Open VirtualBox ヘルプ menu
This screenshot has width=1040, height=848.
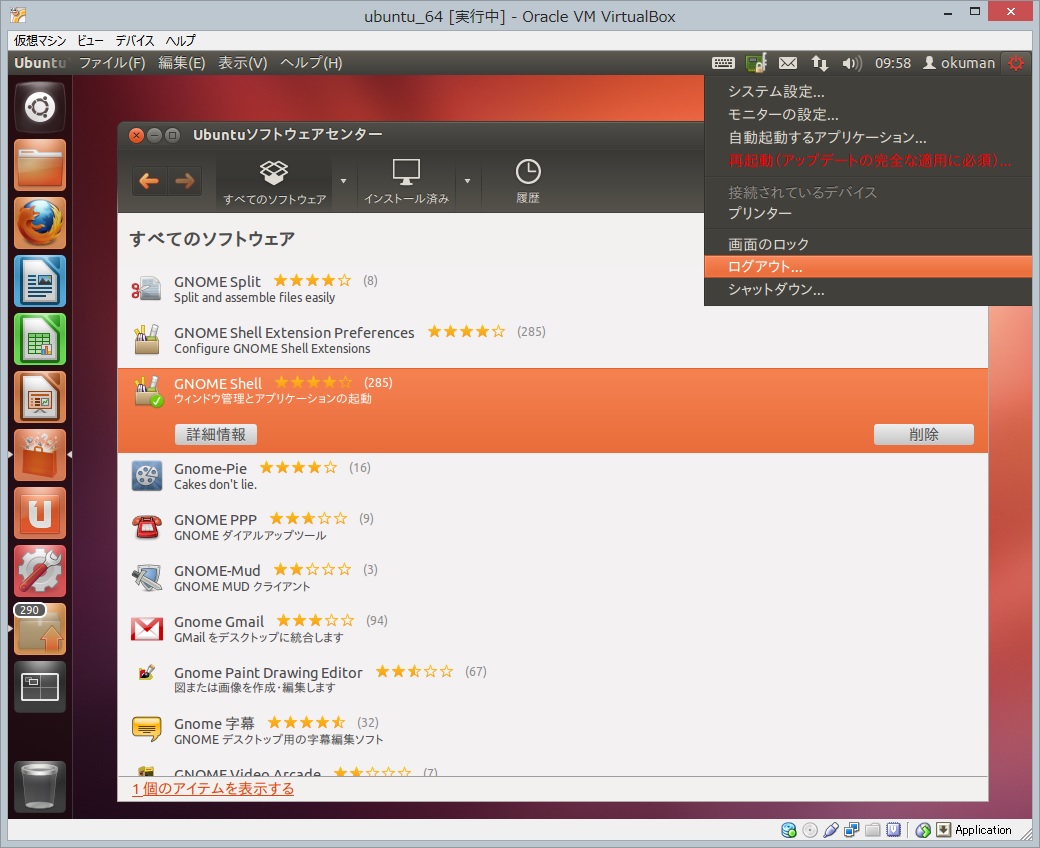(x=180, y=40)
